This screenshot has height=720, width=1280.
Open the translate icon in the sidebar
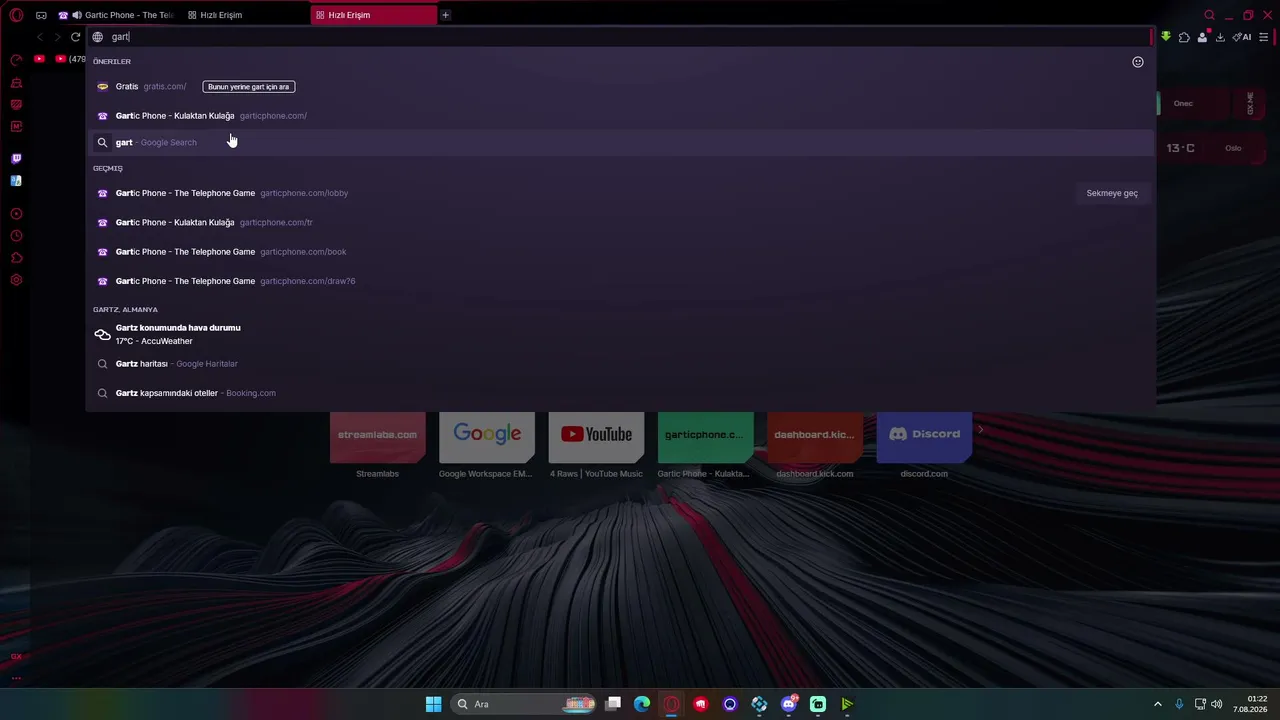pyautogui.click(x=16, y=181)
